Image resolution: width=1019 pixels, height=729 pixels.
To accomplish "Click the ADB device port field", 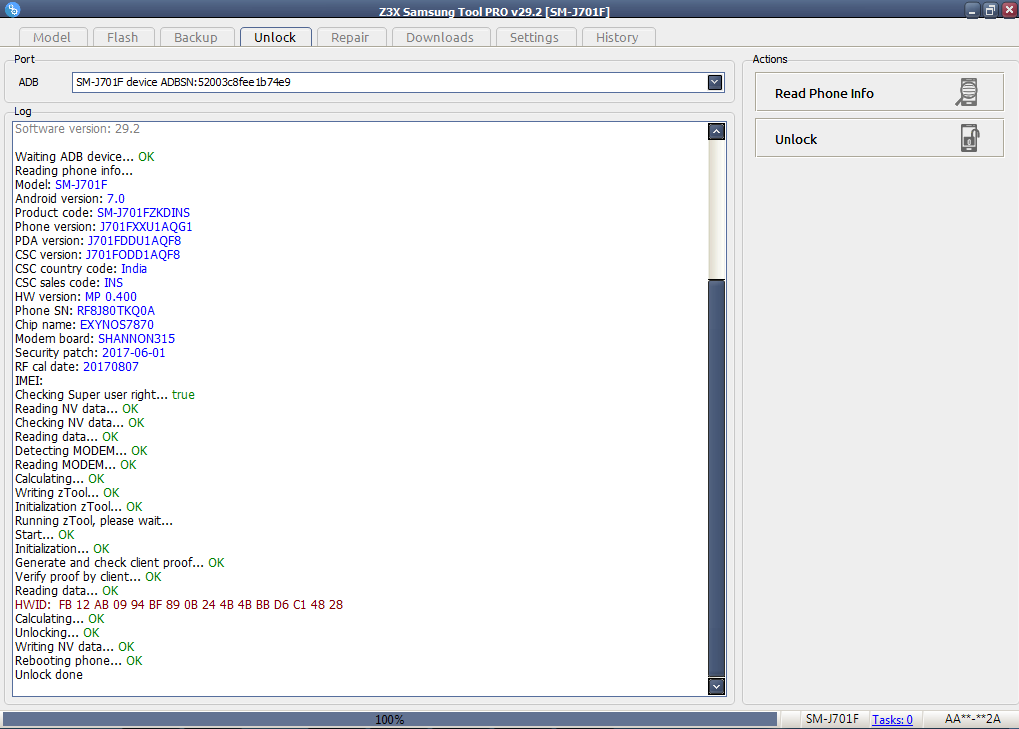I will pyautogui.click(x=398, y=83).
